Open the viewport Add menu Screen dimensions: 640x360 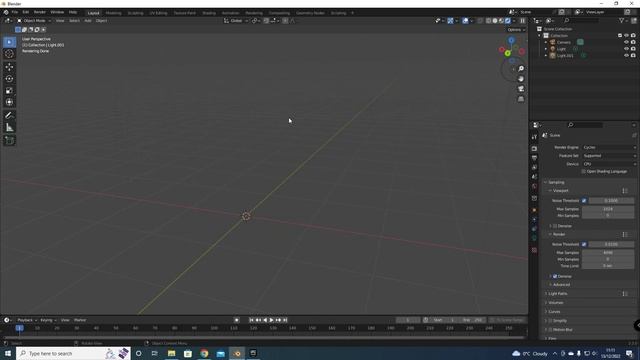click(x=88, y=20)
